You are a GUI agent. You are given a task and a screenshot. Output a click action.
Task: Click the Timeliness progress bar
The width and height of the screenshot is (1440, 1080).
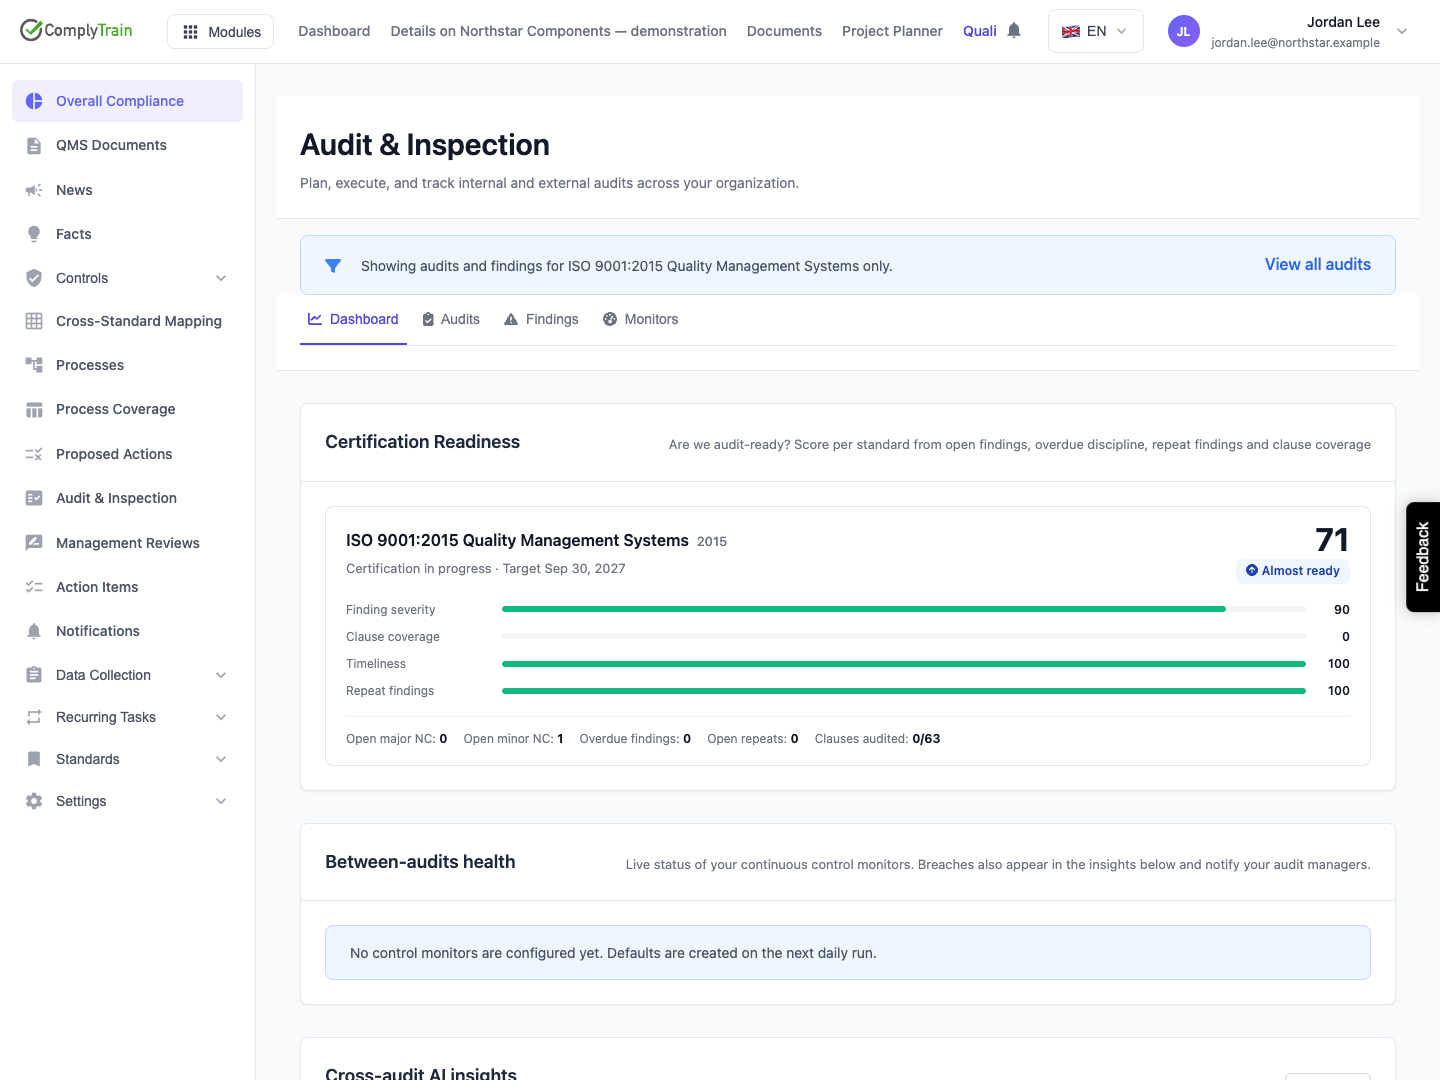click(904, 664)
